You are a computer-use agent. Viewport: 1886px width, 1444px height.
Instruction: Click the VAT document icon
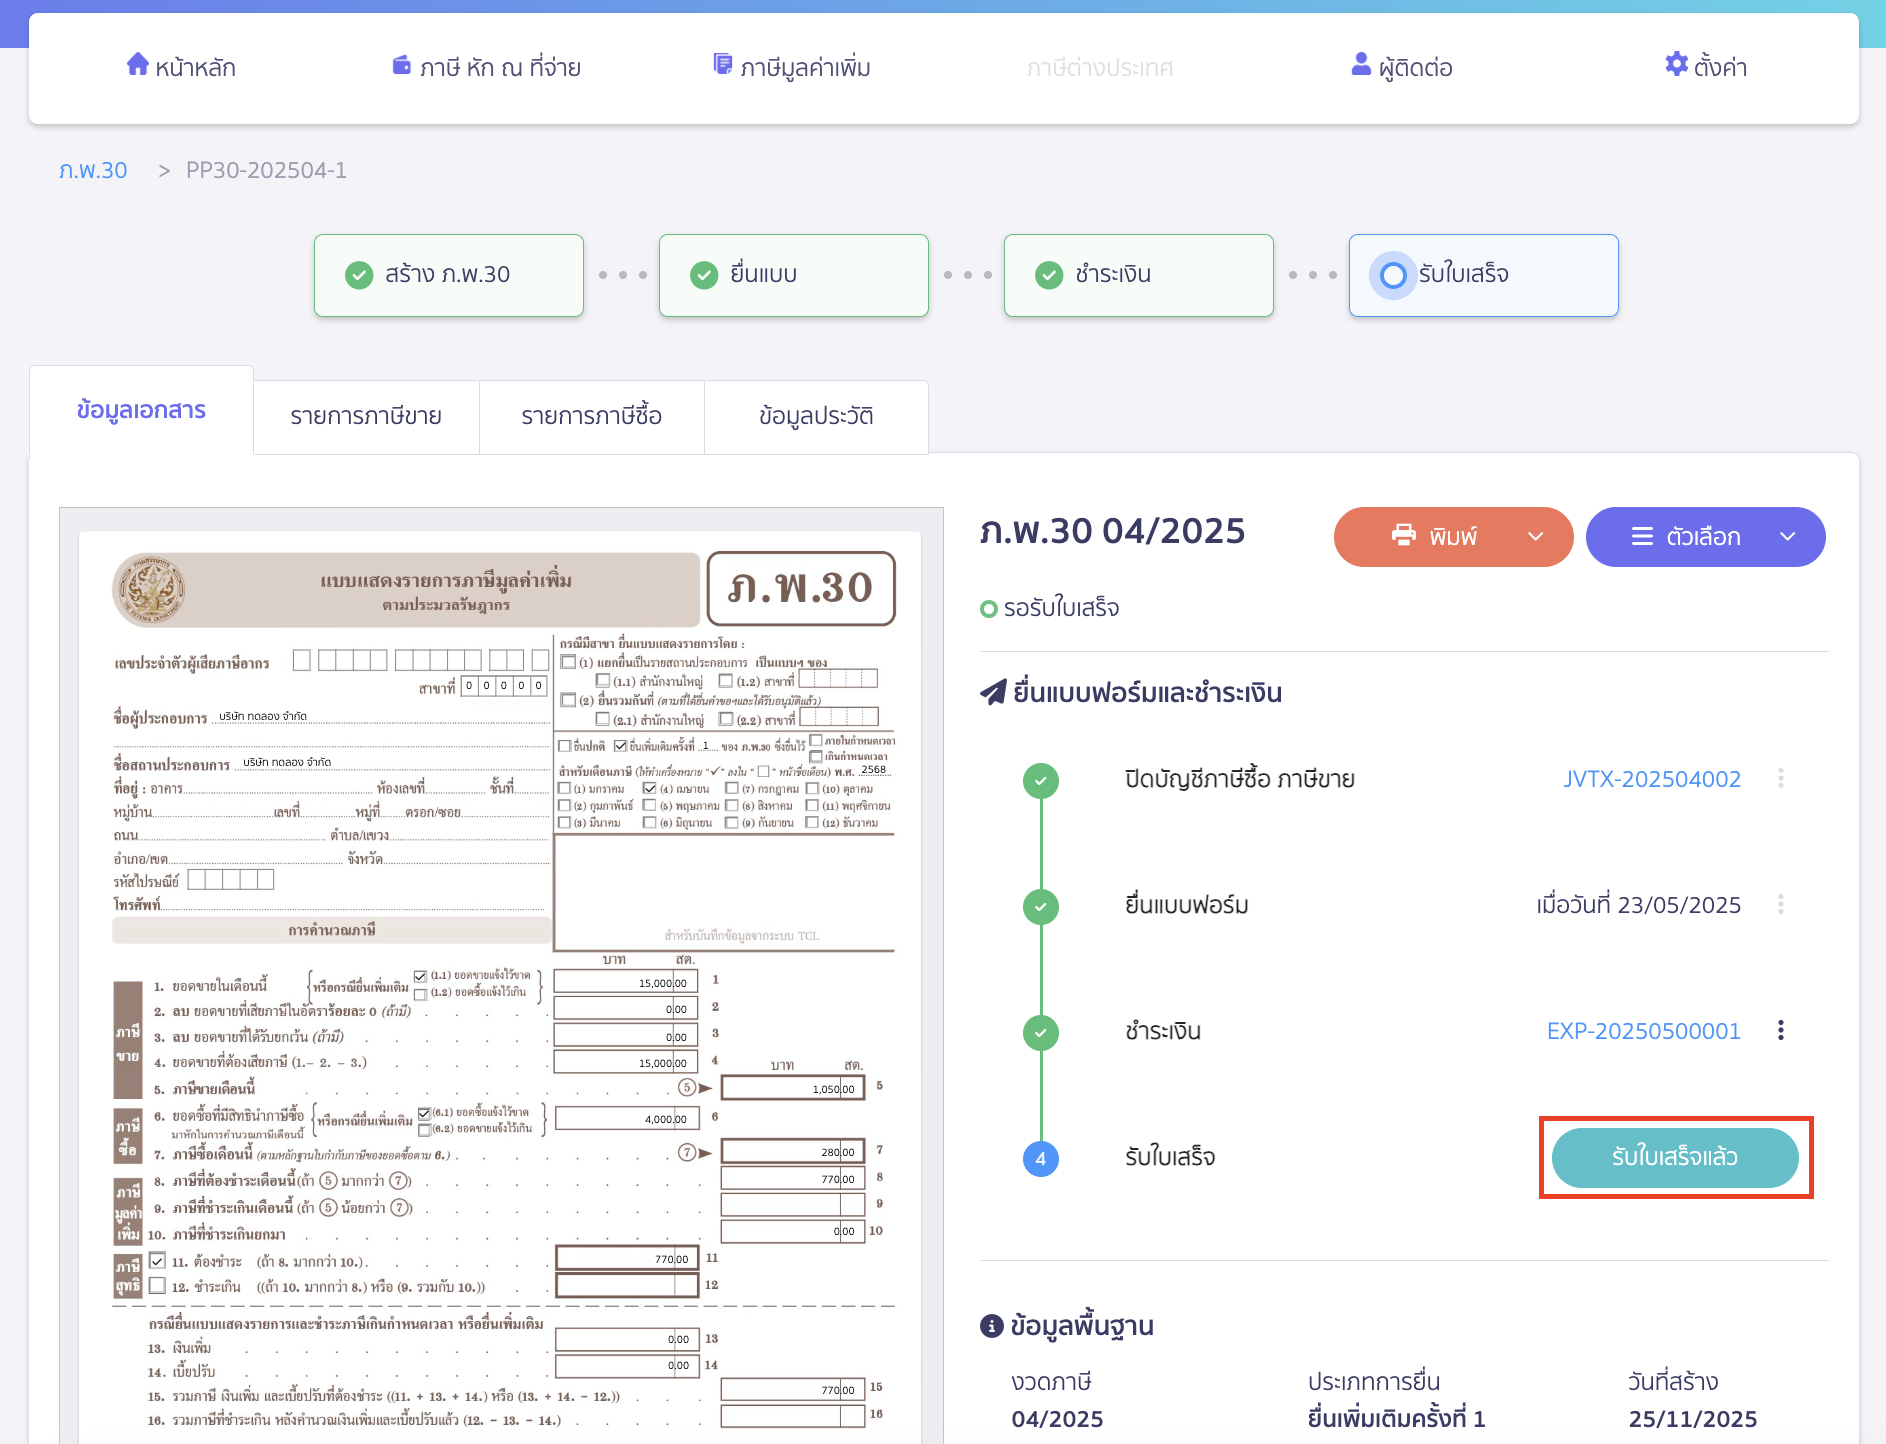722,65
